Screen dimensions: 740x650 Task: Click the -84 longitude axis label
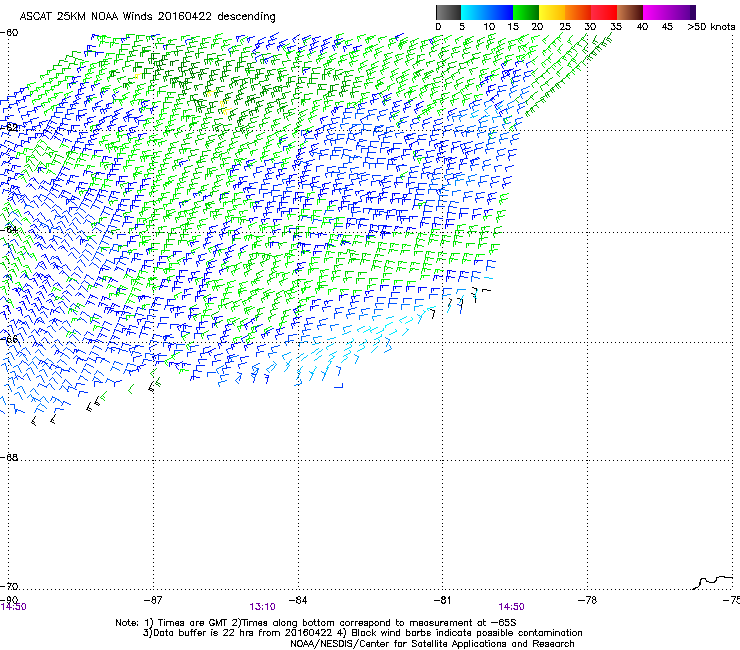click(x=298, y=600)
